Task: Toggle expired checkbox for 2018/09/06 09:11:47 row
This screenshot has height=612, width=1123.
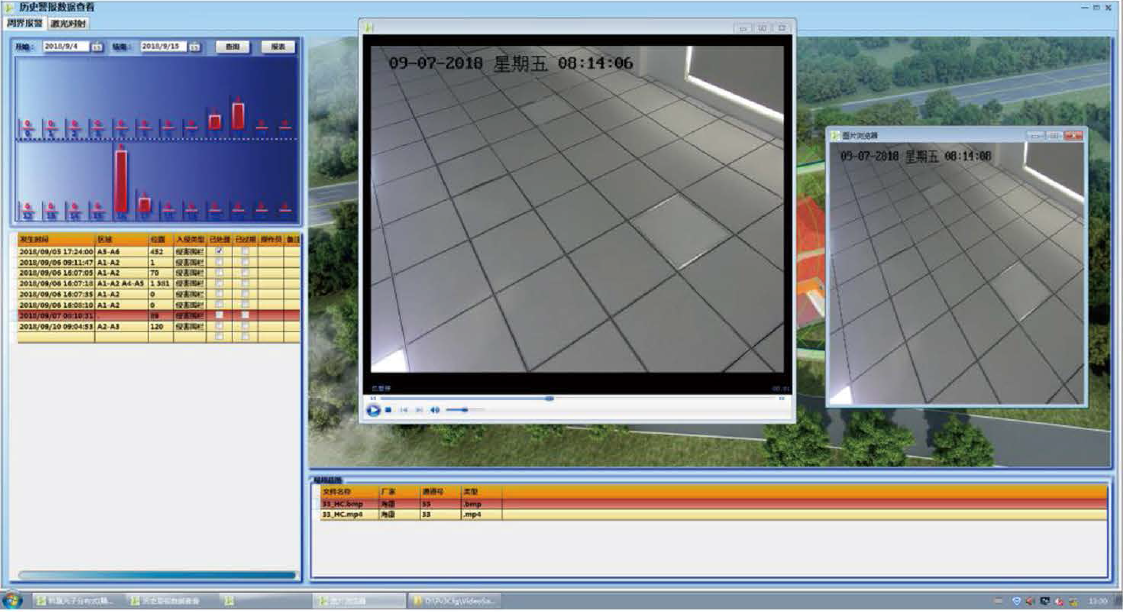Action: click(245, 262)
